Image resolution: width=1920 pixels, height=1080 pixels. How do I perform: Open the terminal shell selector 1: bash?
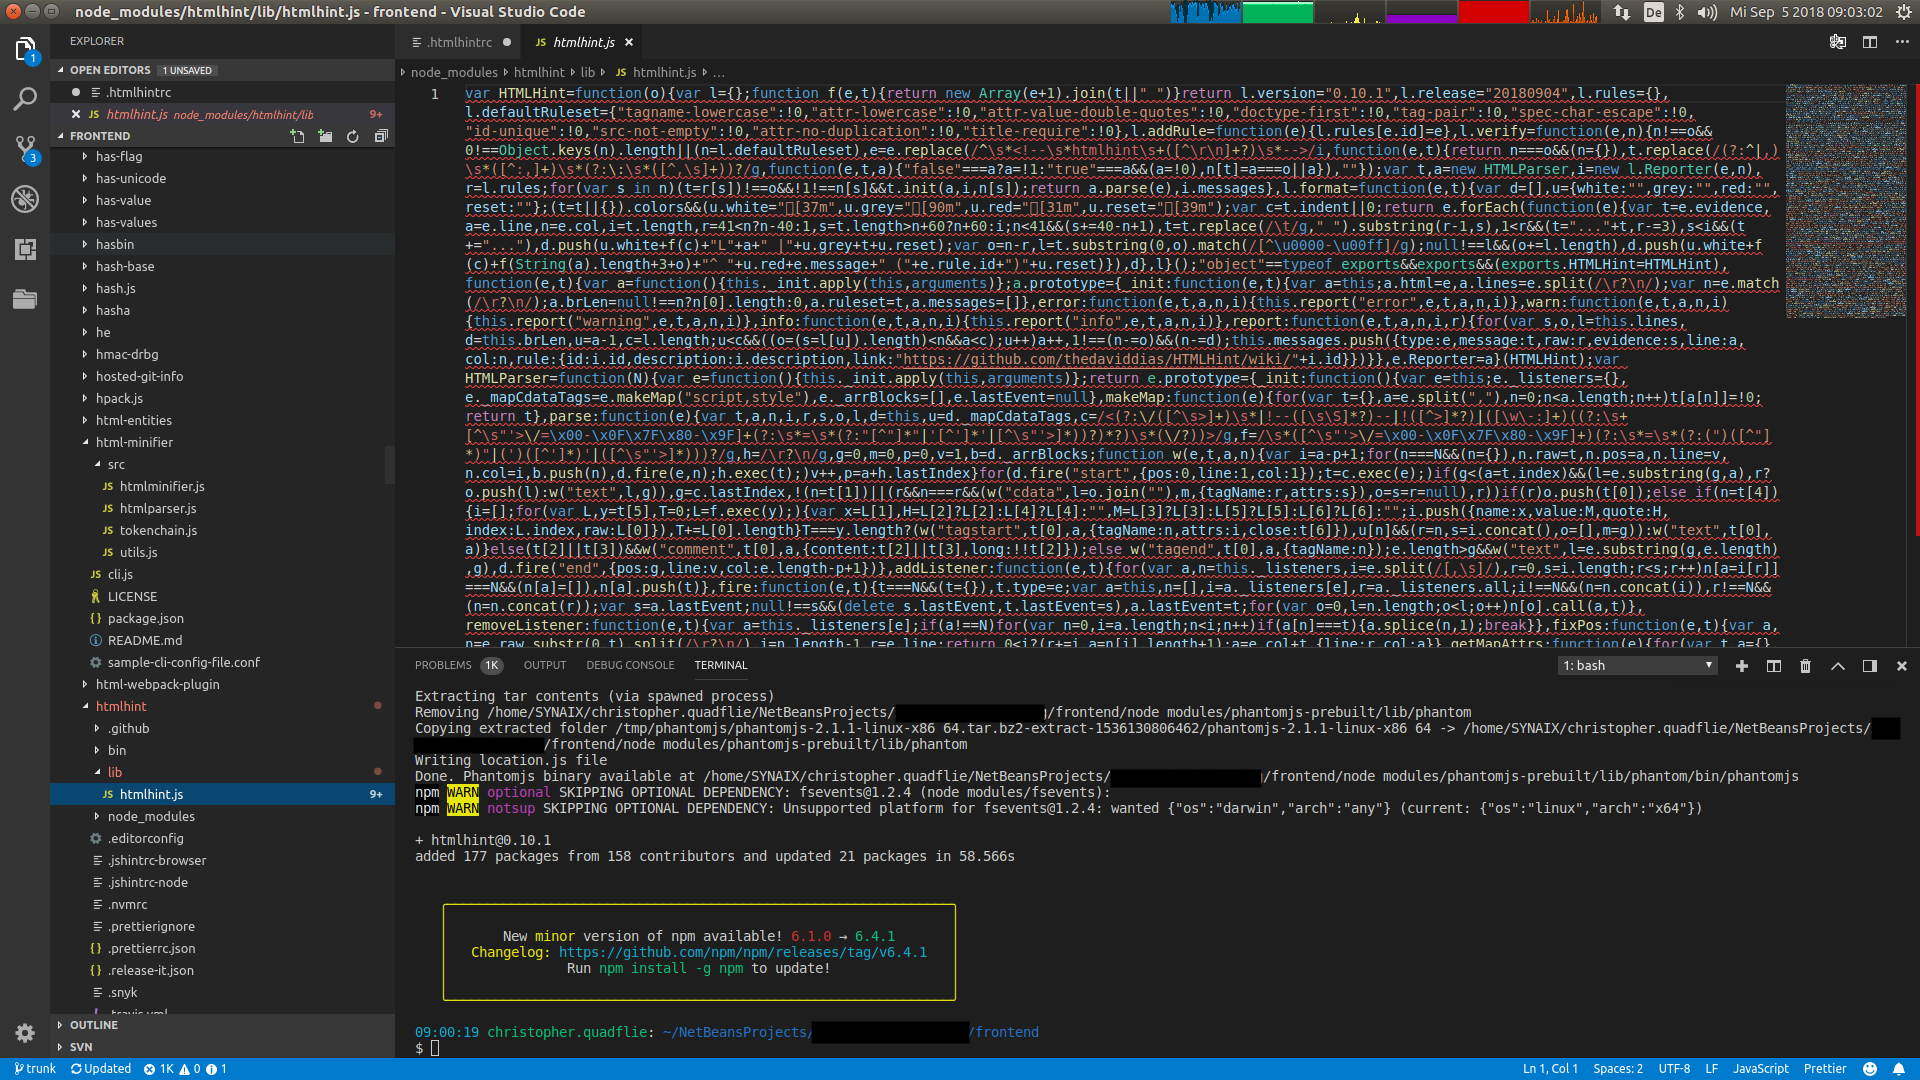[1638, 666]
